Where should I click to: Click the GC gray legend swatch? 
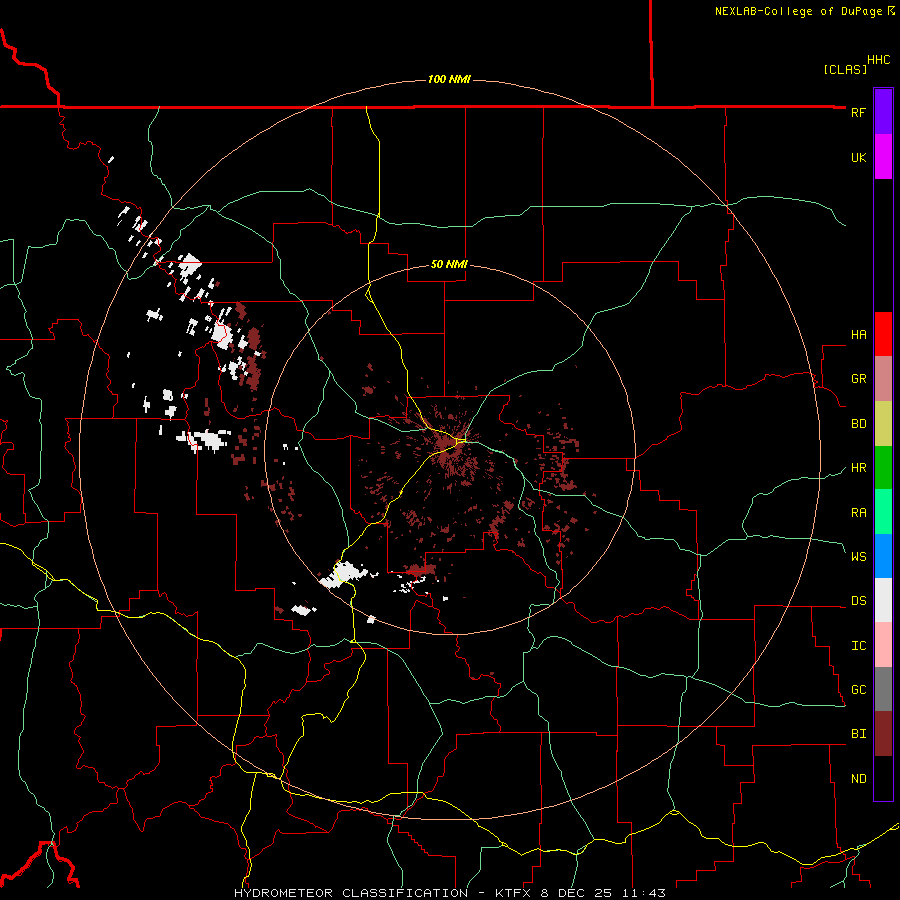[x=883, y=689]
